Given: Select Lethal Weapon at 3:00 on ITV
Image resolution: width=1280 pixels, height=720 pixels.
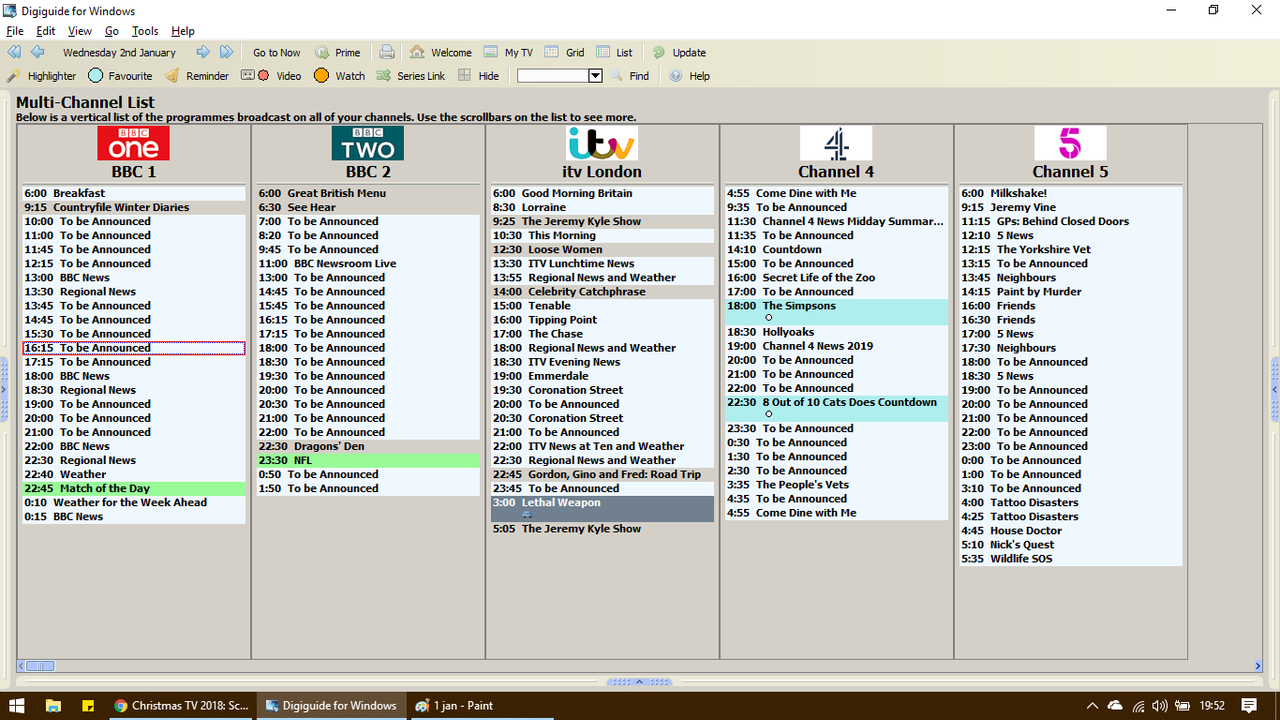Looking at the screenshot, I should coord(602,509).
